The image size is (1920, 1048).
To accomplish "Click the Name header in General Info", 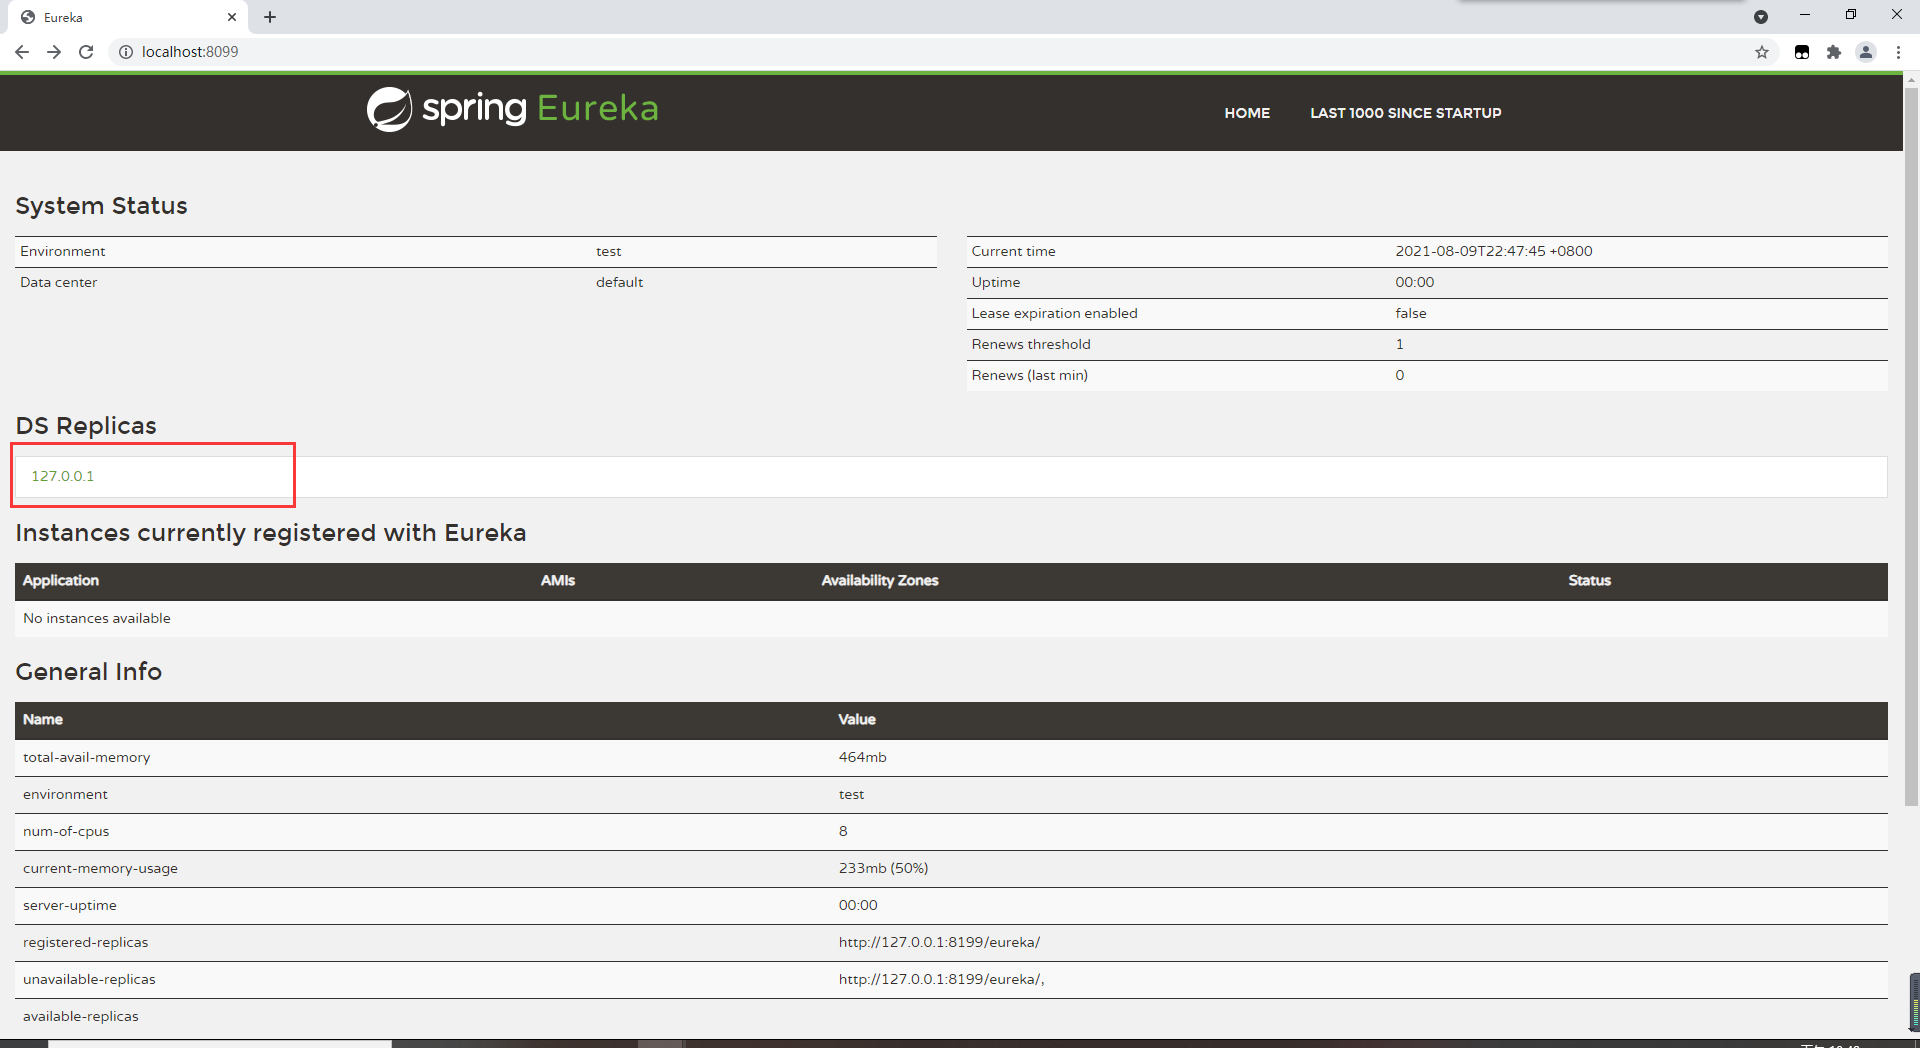I will (43, 719).
